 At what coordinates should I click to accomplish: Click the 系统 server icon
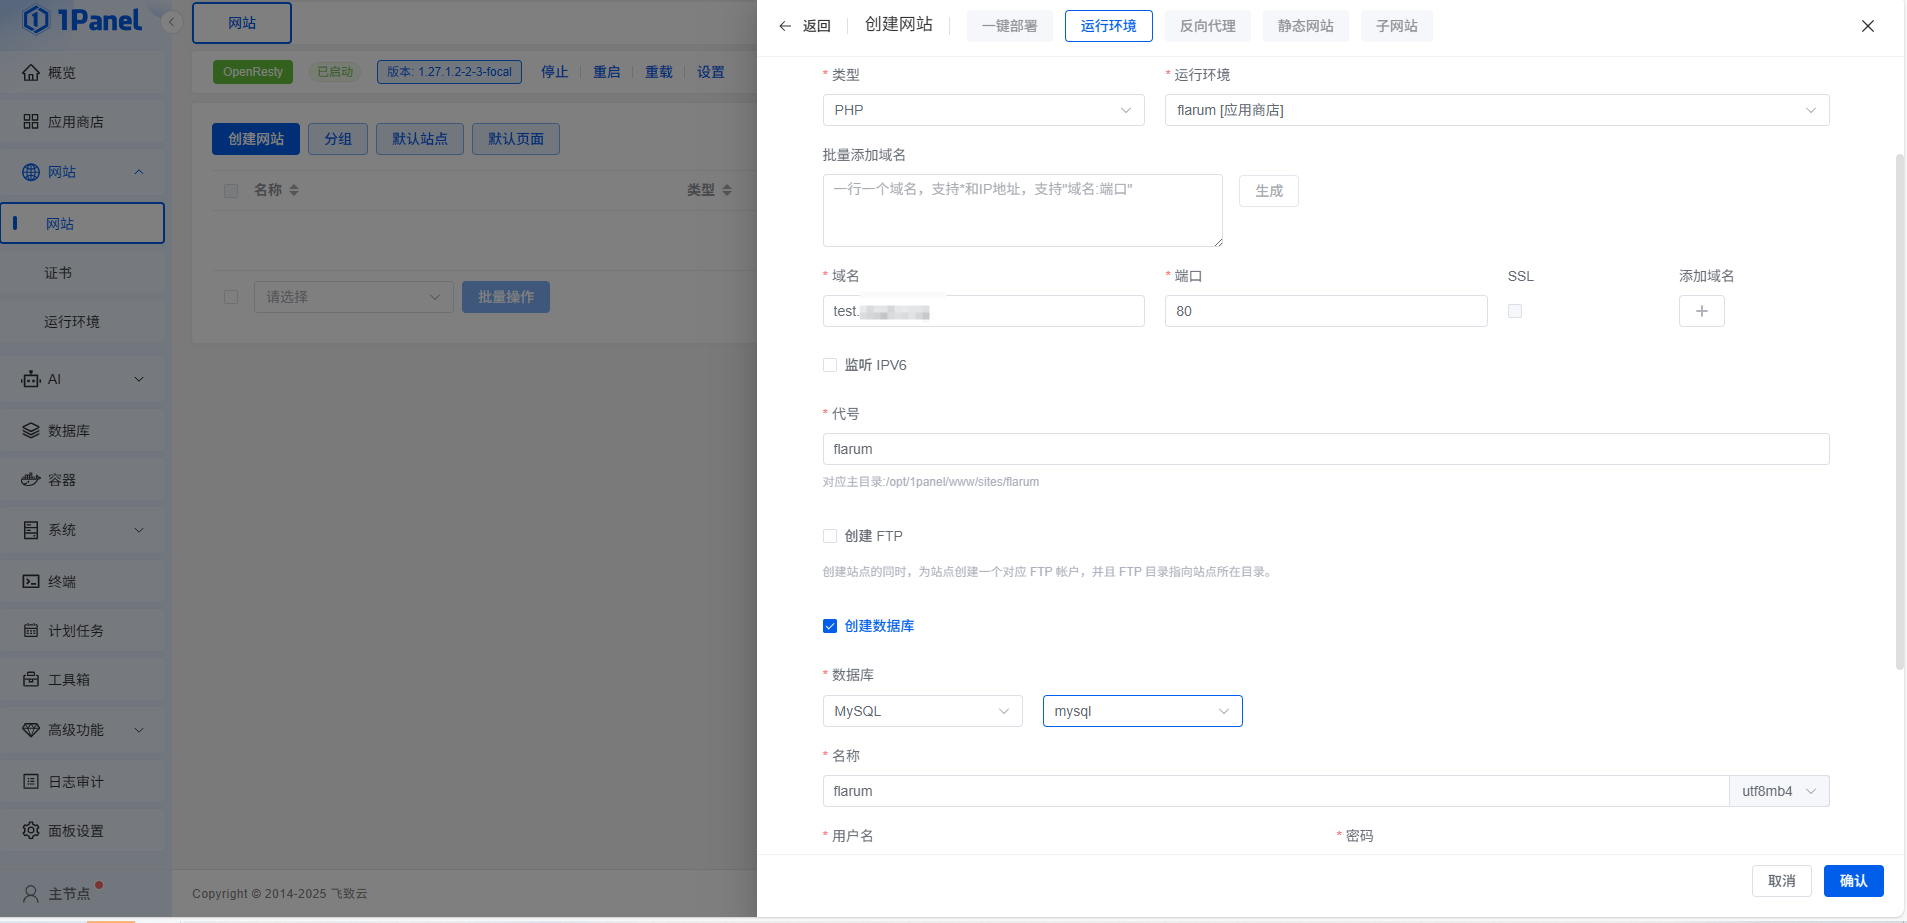coord(31,530)
